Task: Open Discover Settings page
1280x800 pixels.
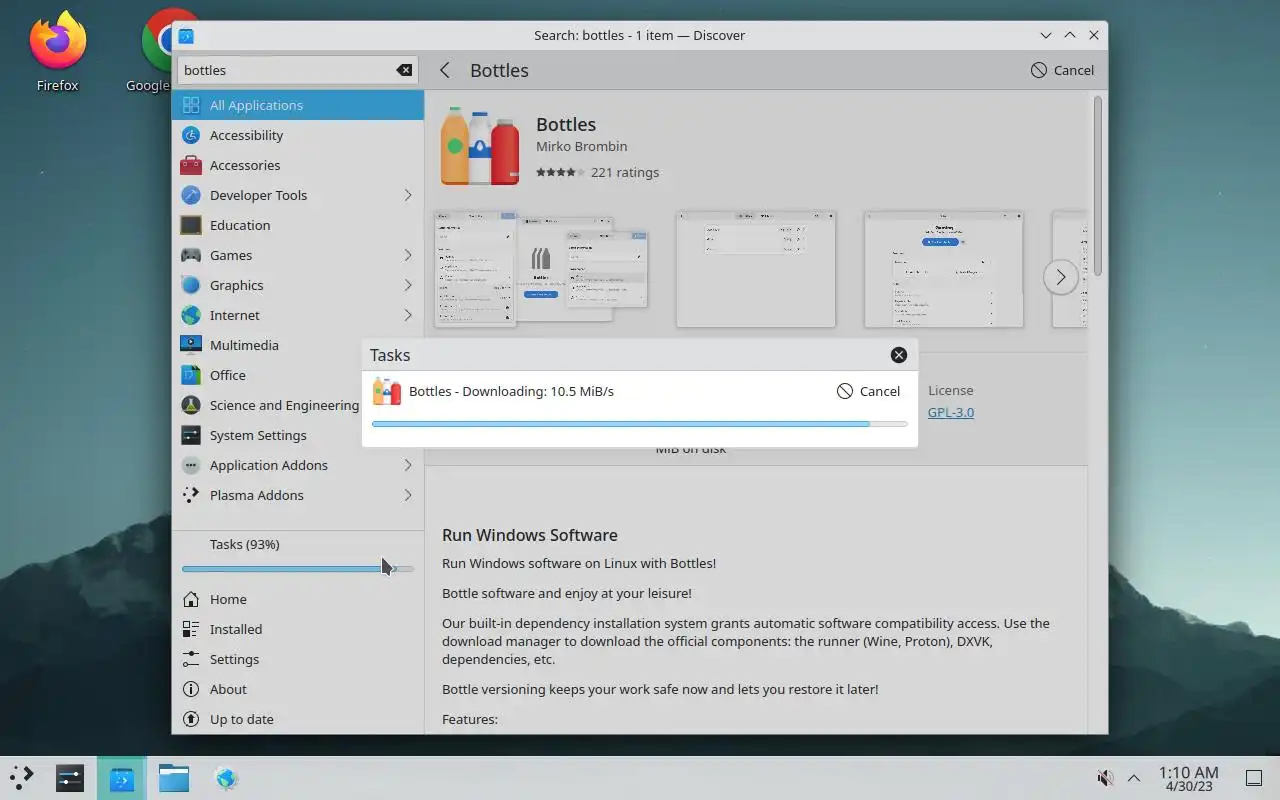Action: pos(298,659)
